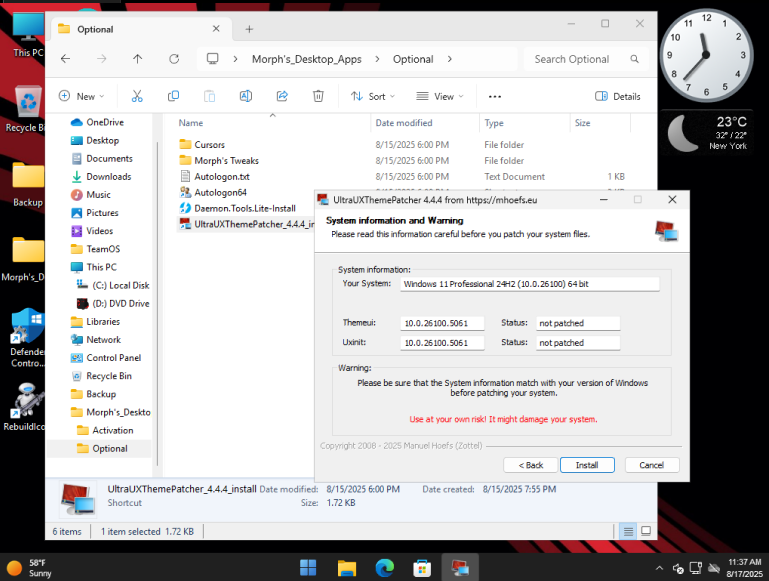The width and height of the screenshot is (769, 581).
Task: Refresh the Optional folder view
Action: point(174,59)
